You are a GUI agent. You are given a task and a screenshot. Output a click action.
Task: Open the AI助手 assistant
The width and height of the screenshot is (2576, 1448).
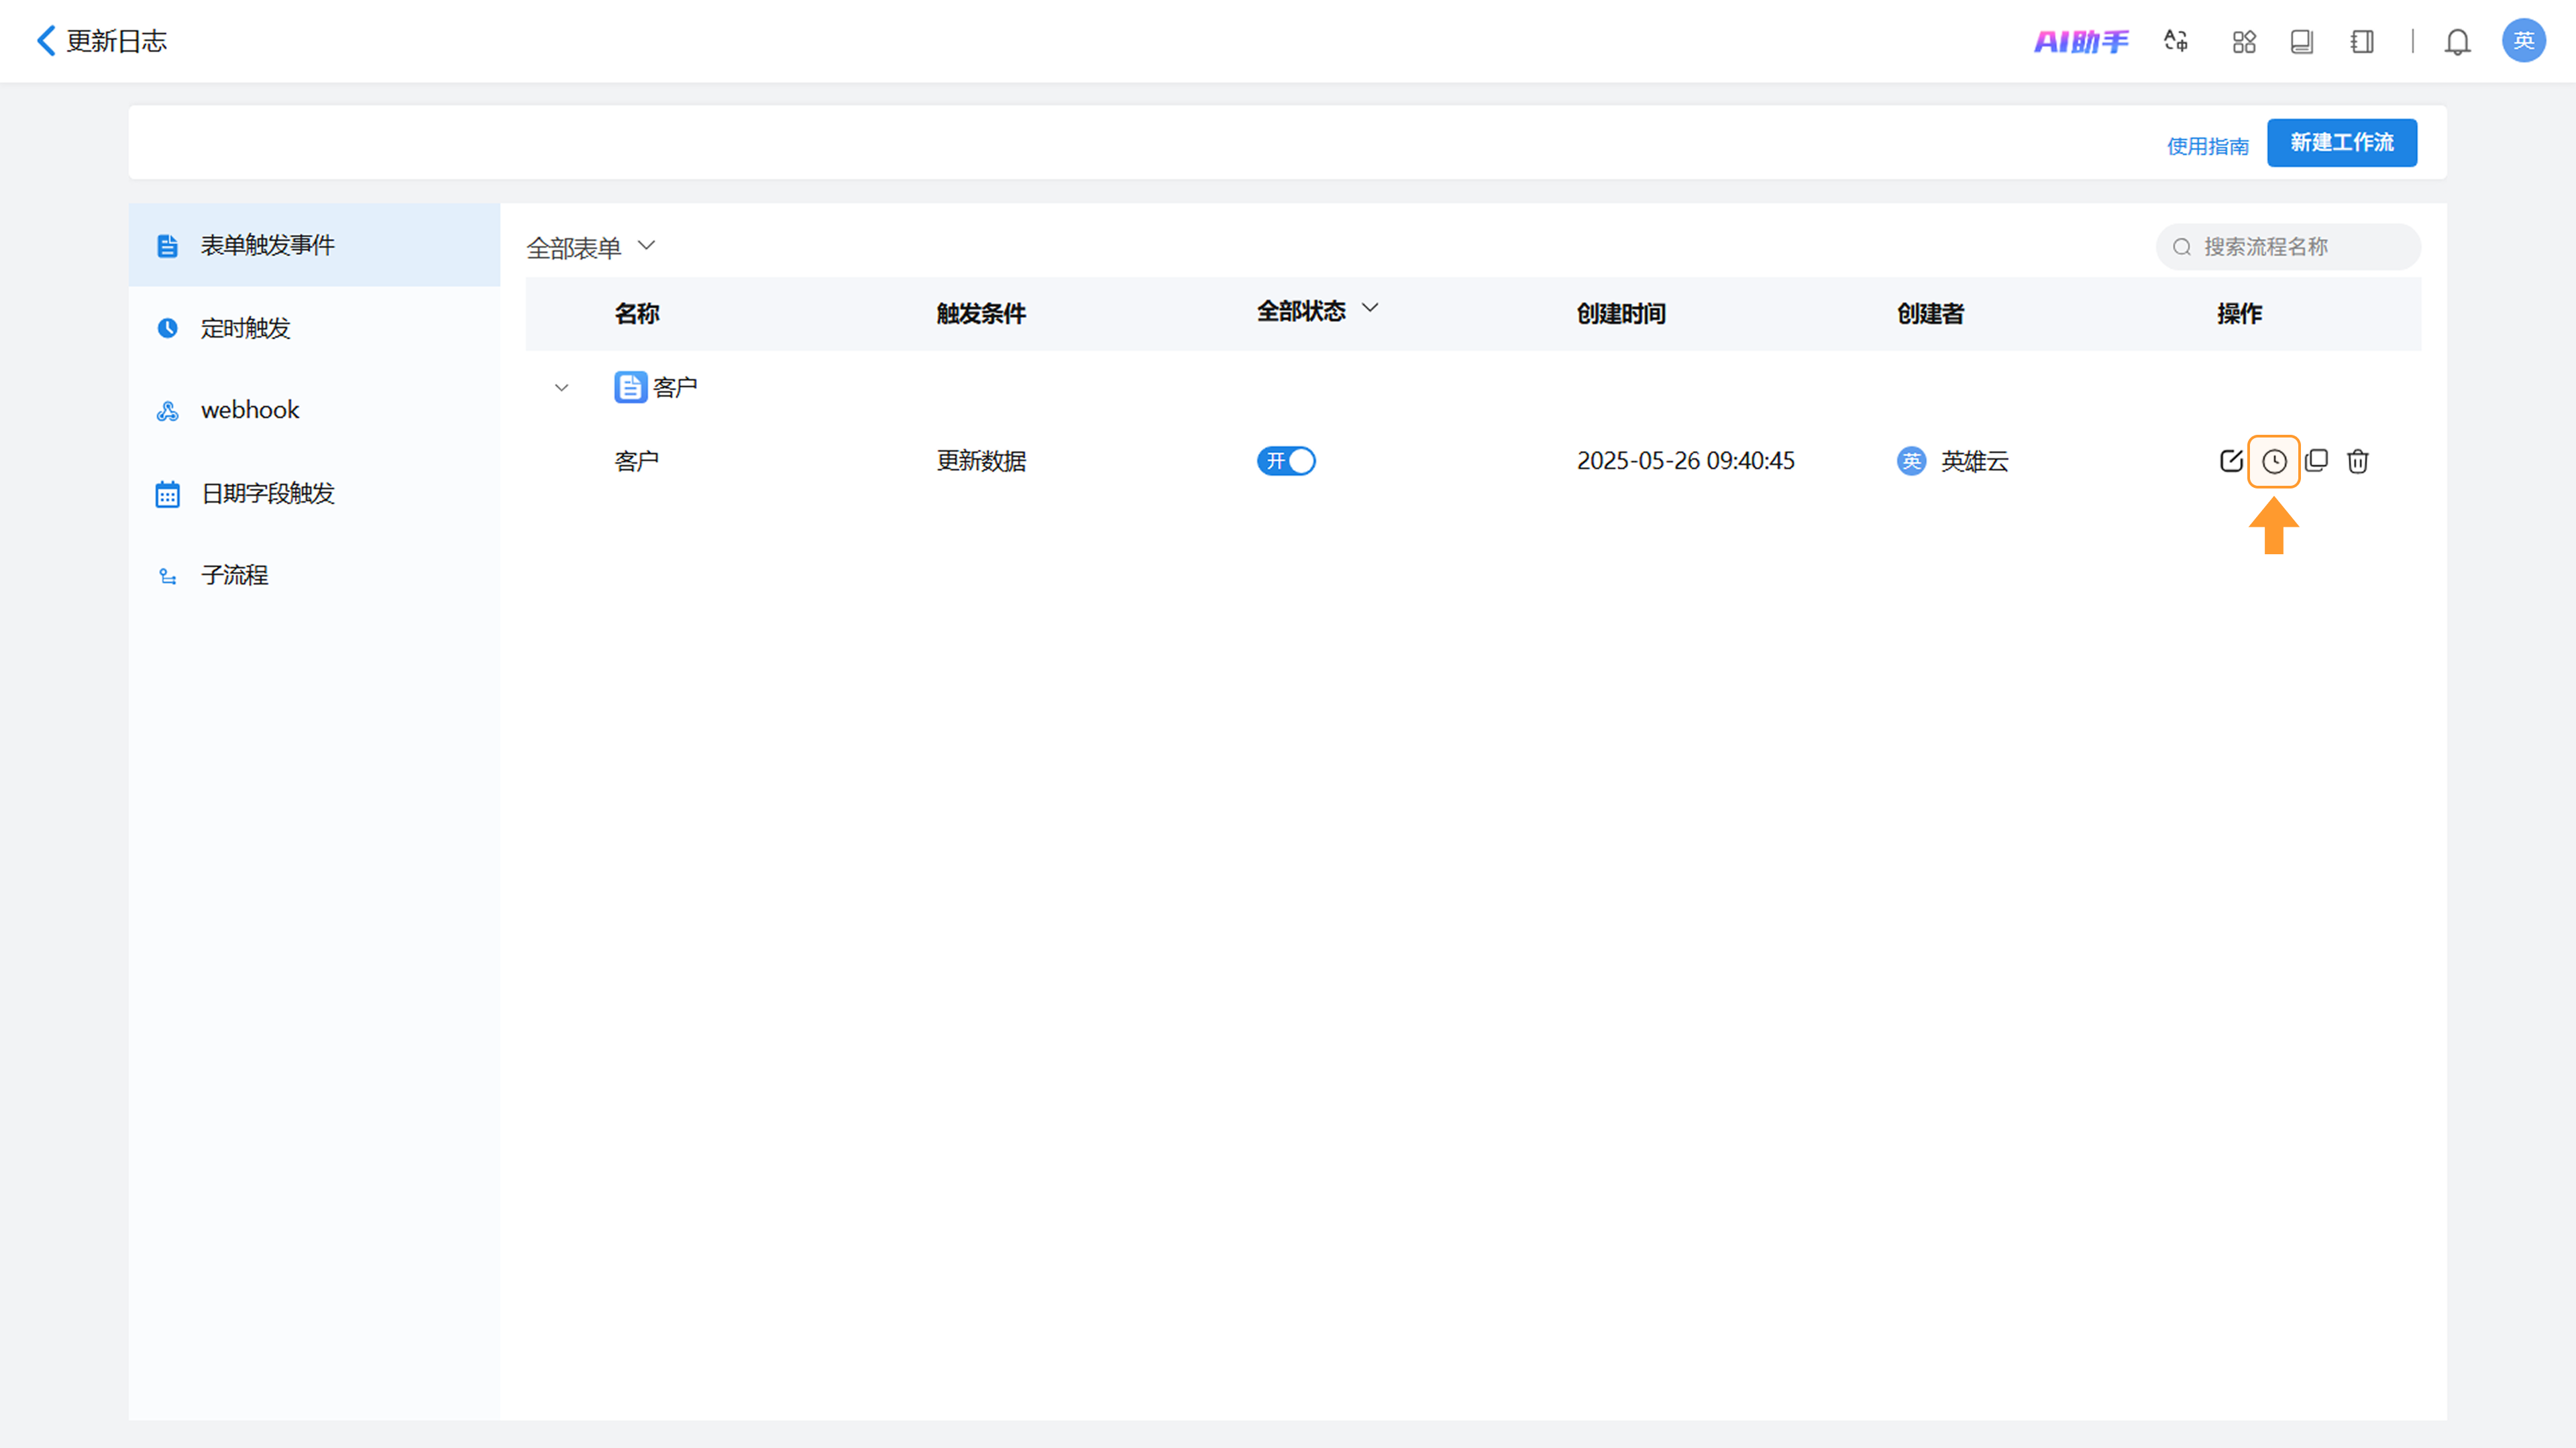[x=2081, y=41]
